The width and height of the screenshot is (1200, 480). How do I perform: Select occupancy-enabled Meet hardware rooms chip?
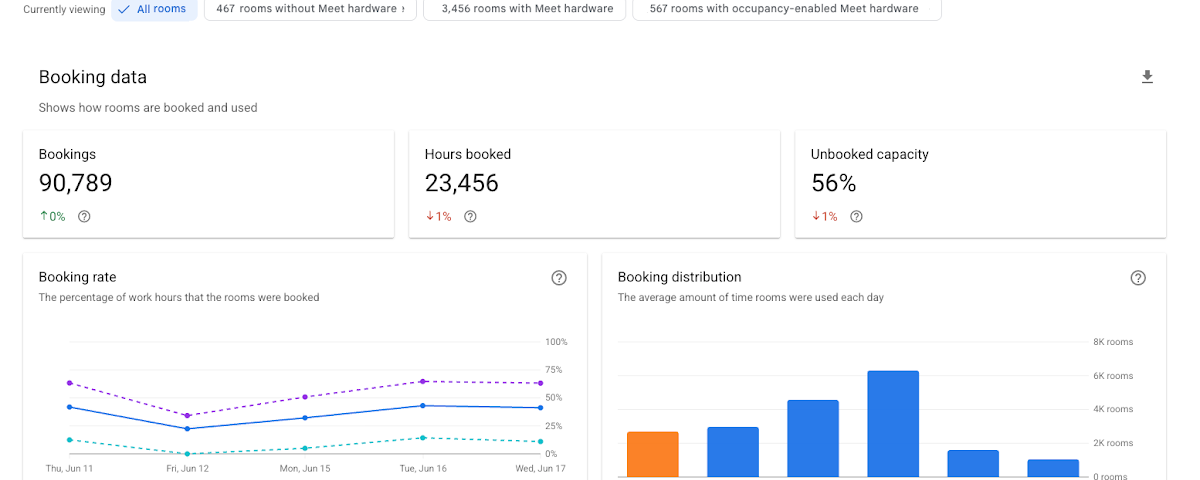click(787, 9)
